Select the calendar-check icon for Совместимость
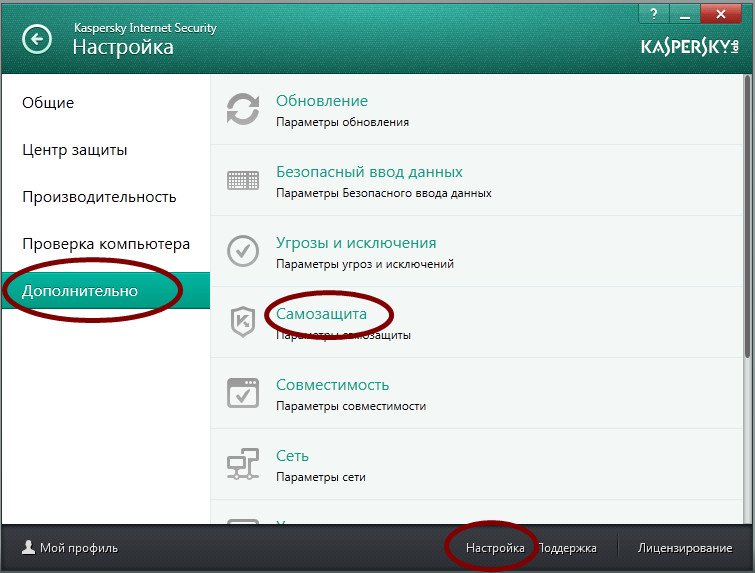The image size is (755, 573). pyautogui.click(x=243, y=393)
